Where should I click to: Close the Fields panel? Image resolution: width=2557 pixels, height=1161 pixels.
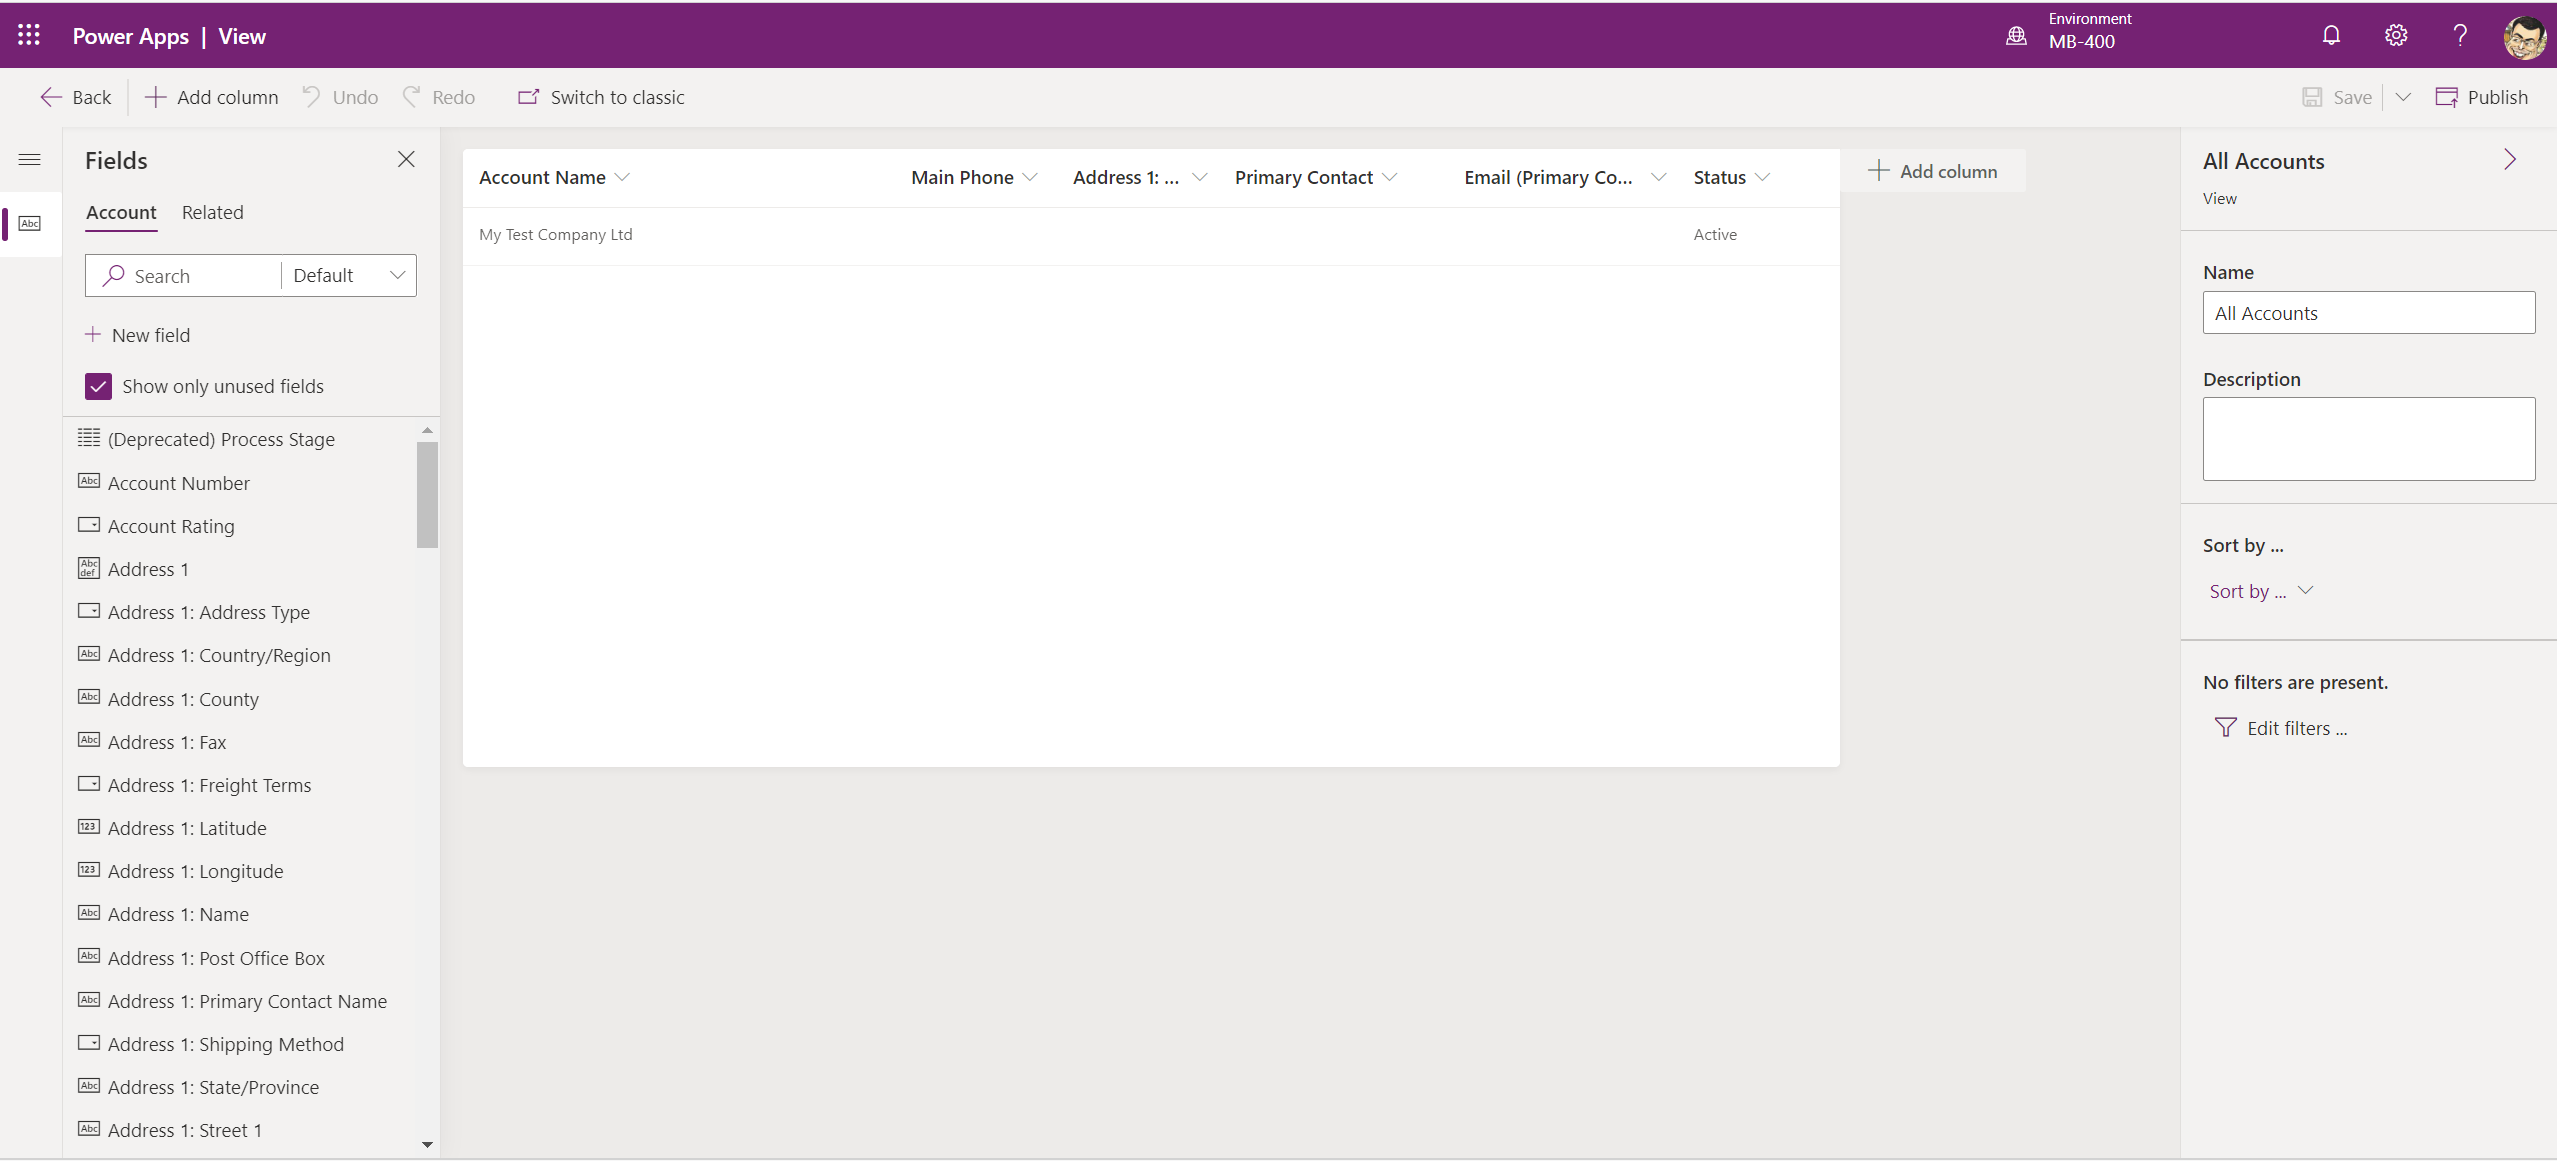point(406,160)
